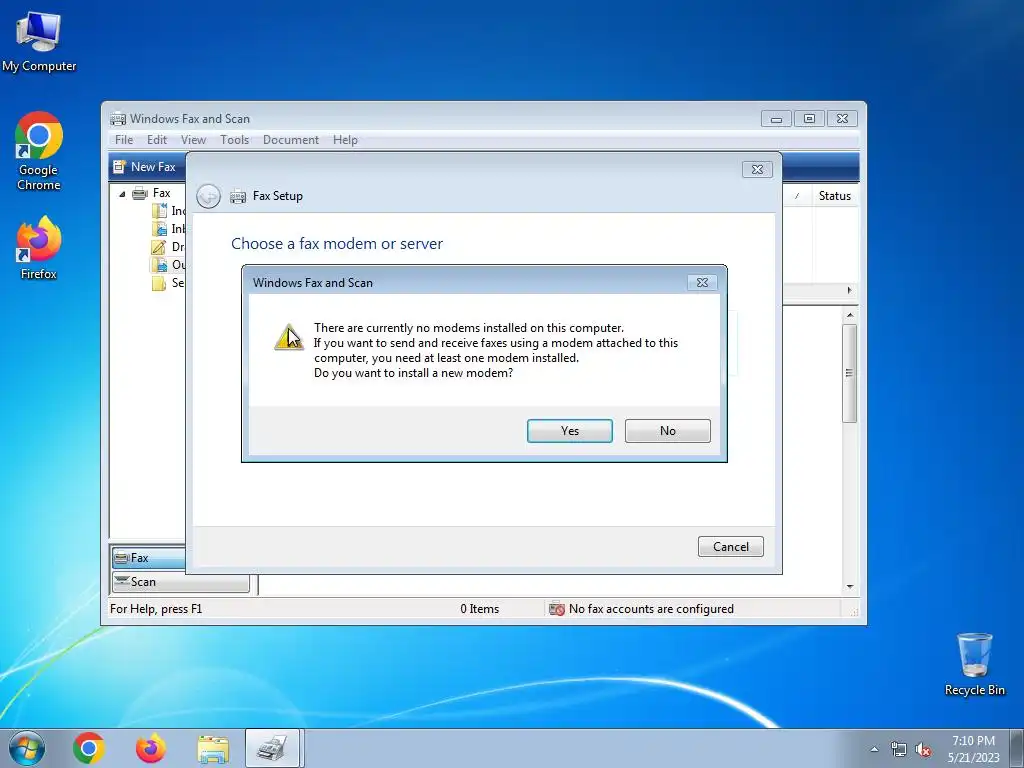Click the yellow warning triangle icon
Image resolution: width=1024 pixels, height=768 pixels.
pyautogui.click(x=288, y=338)
